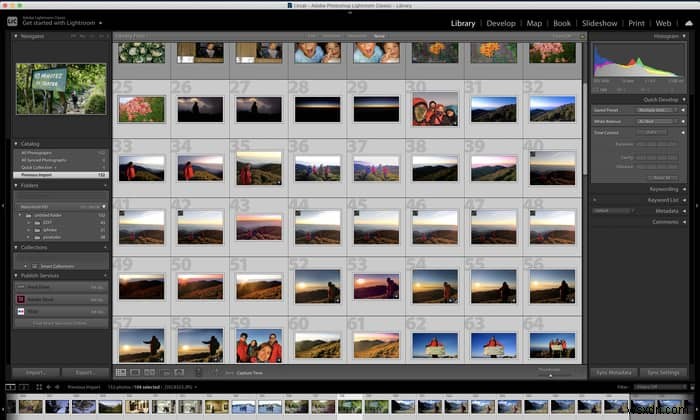Screen dimensions: 700x420
Task: Go back with the left arrow
Action: pyautogui.click(x=49, y=387)
